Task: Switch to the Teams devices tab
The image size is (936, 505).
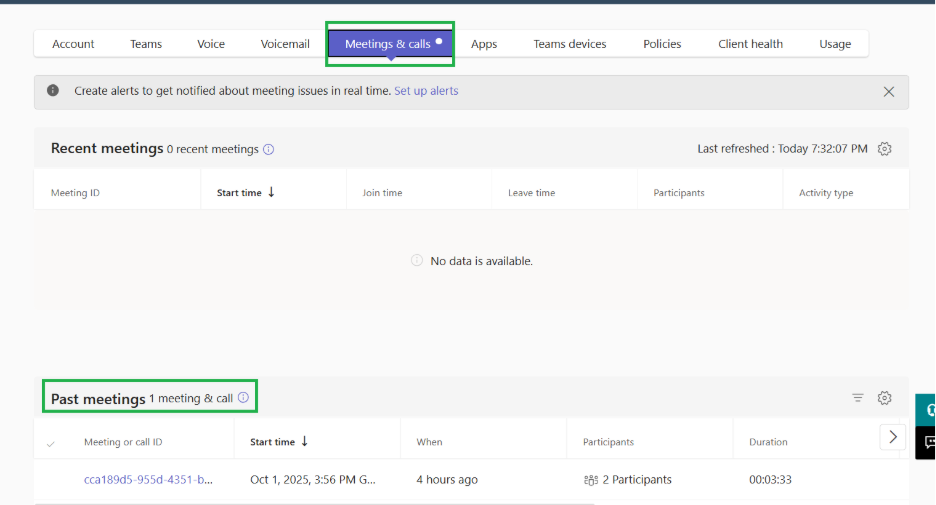Action: [569, 44]
